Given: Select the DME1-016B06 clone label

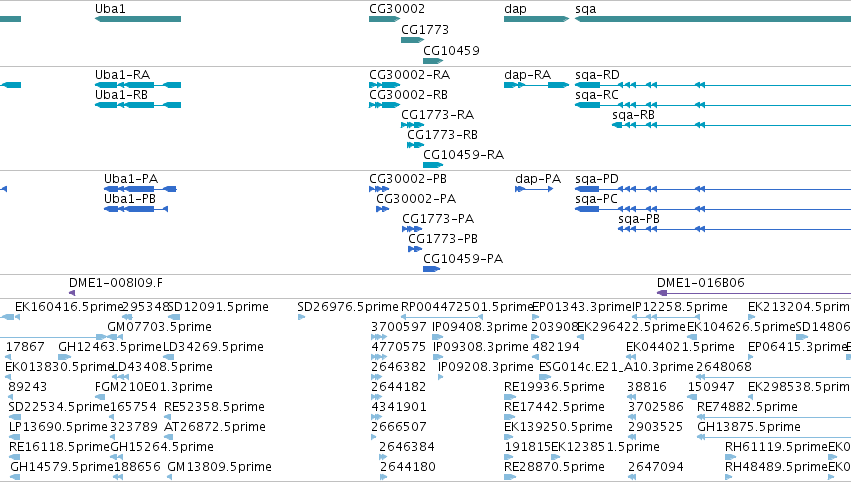Looking at the screenshot, I should pyautogui.click(x=701, y=283).
